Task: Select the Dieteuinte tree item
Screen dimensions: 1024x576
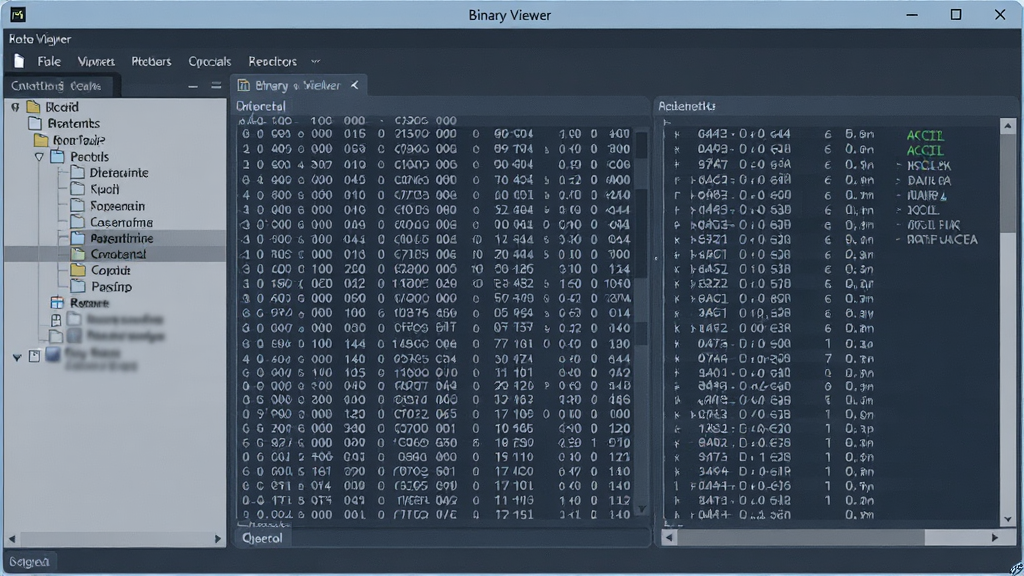Action: (119, 173)
